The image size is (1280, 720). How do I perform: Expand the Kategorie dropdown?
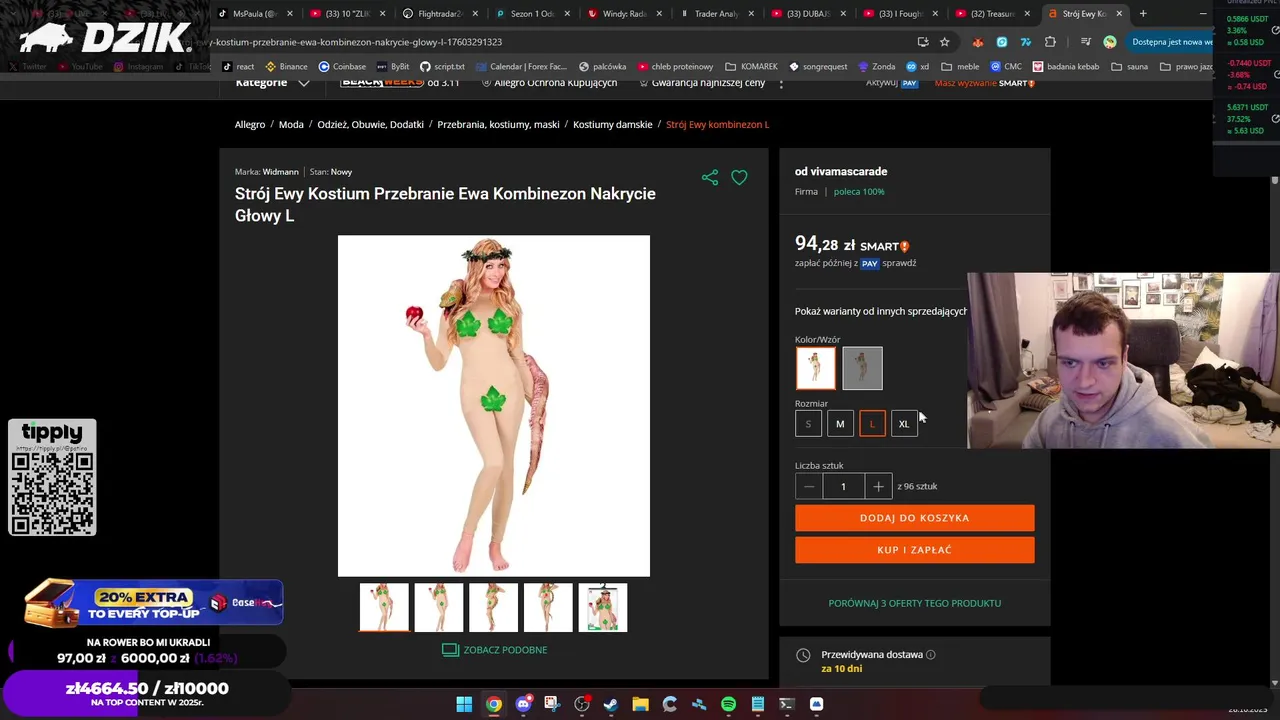[272, 83]
